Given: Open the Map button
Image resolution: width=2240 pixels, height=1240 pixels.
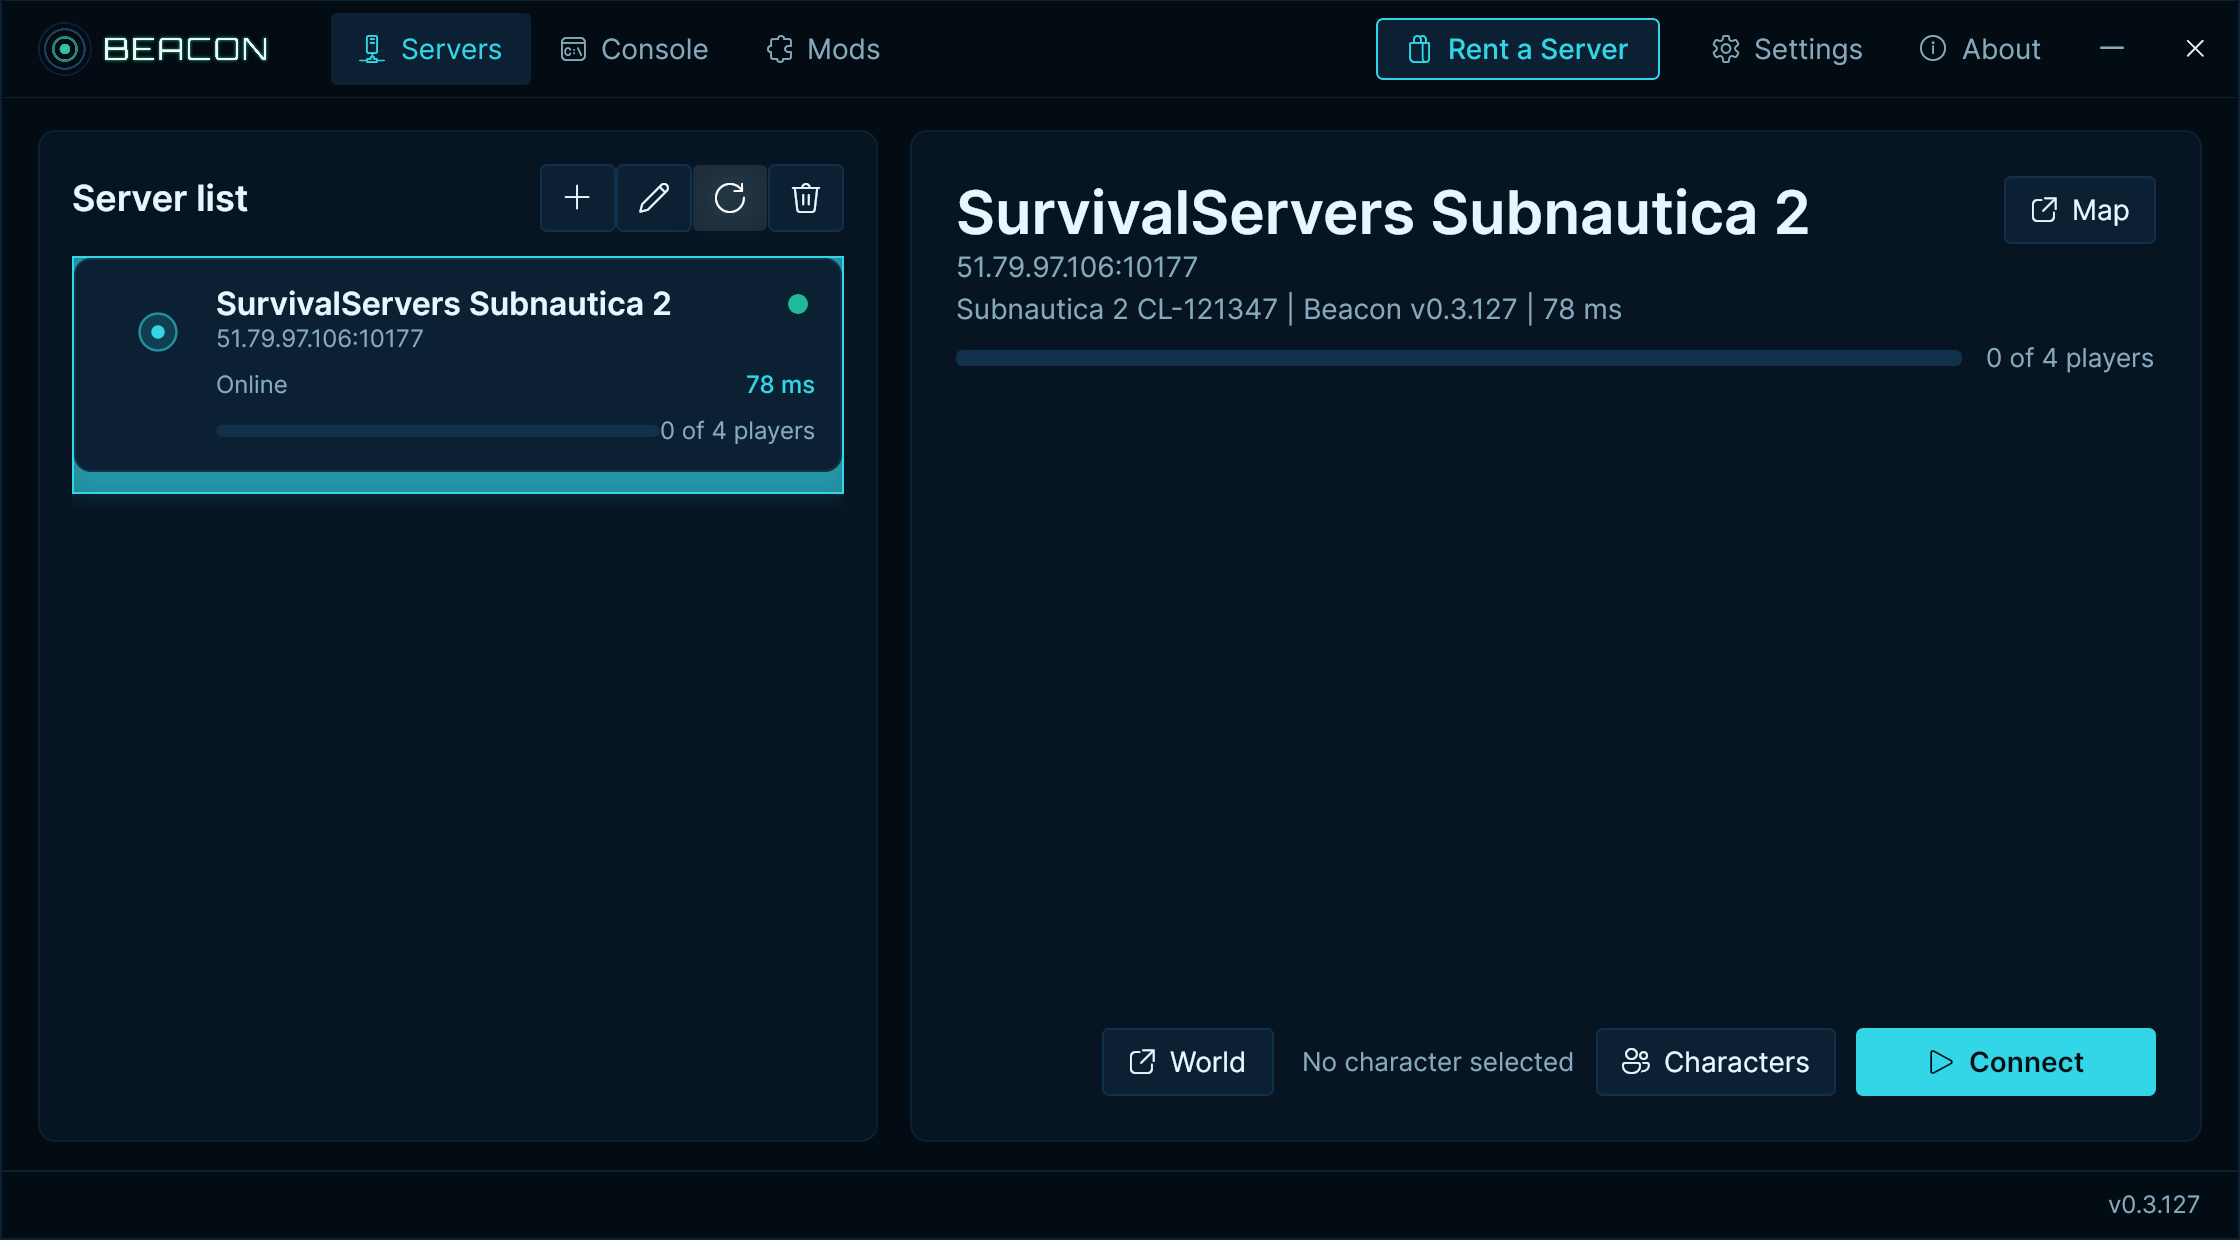Looking at the screenshot, I should coord(2080,210).
